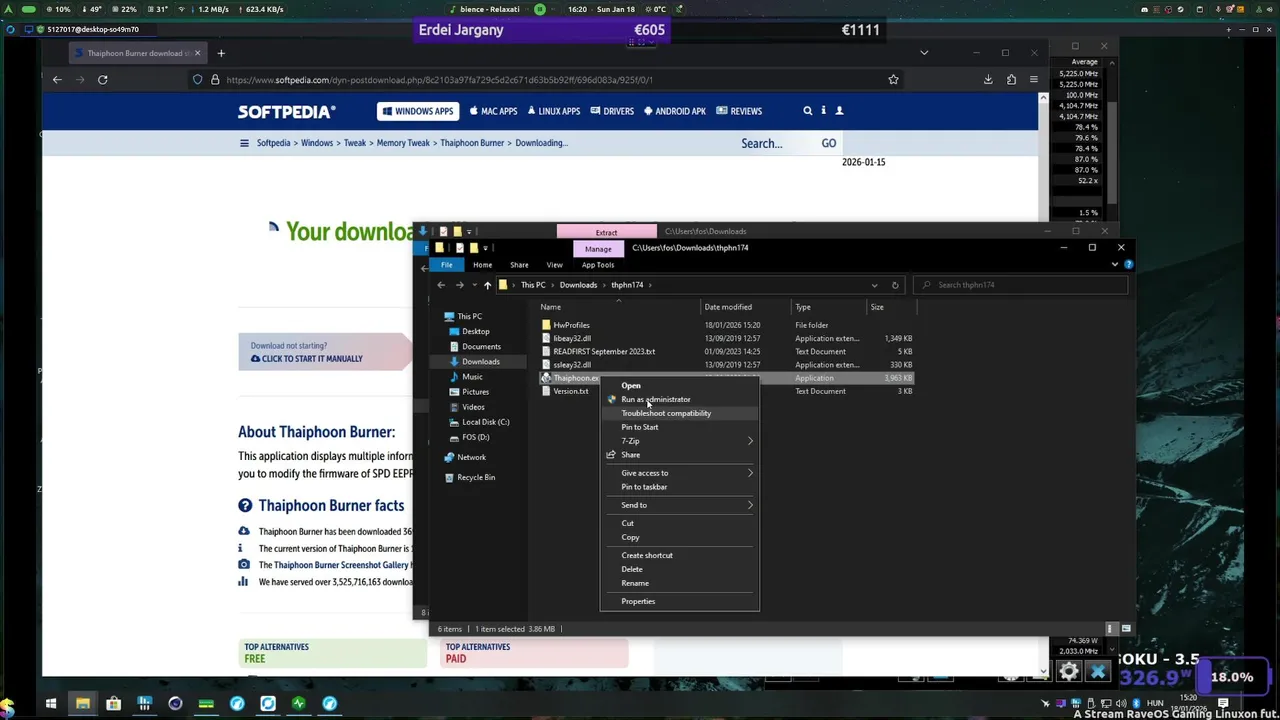Click Softpedia user account icon
This screenshot has height=720, width=1280.
click(x=839, y=111)
